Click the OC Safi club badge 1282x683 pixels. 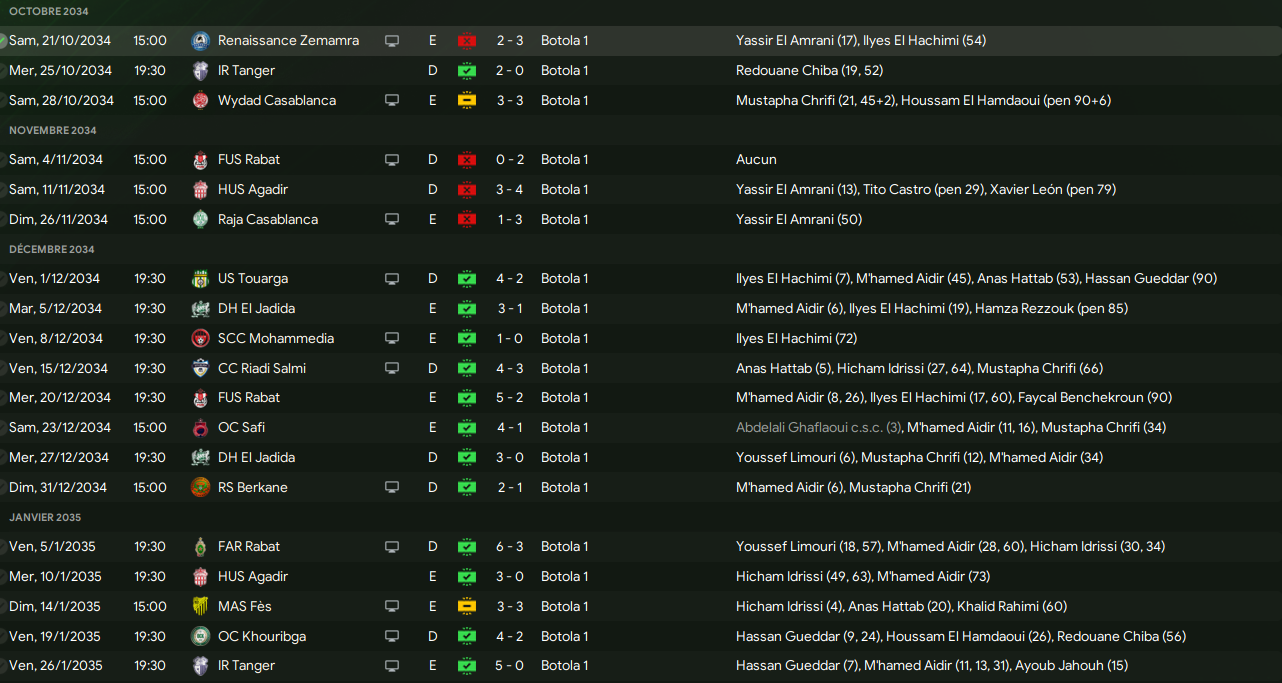click(201, 428)
